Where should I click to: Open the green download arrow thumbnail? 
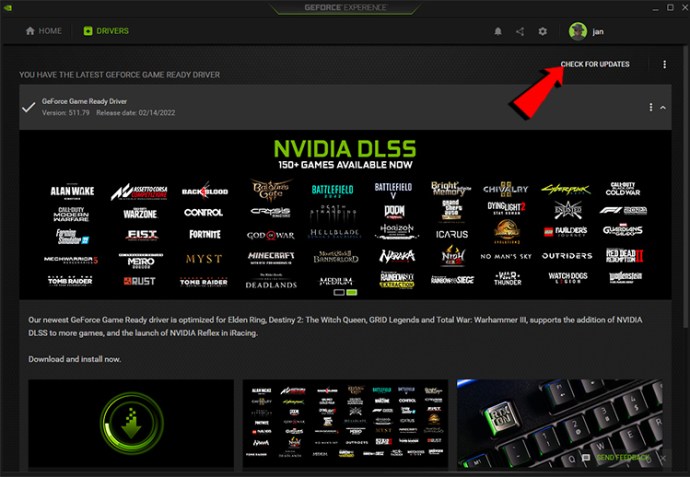[131, 423]
